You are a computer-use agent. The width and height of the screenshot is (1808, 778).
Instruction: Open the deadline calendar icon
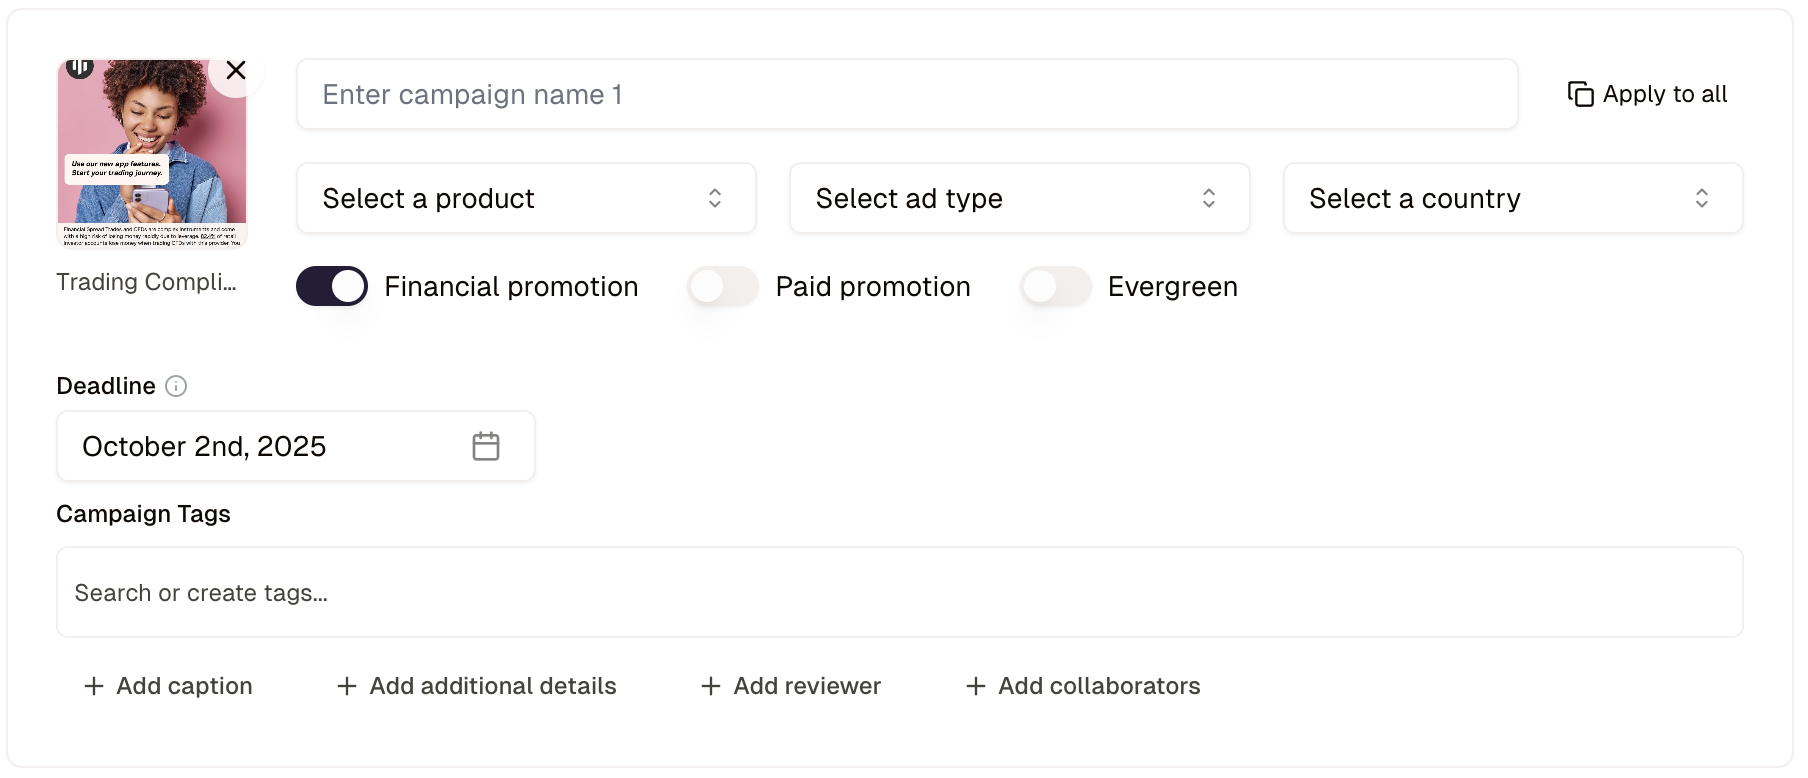486,446
